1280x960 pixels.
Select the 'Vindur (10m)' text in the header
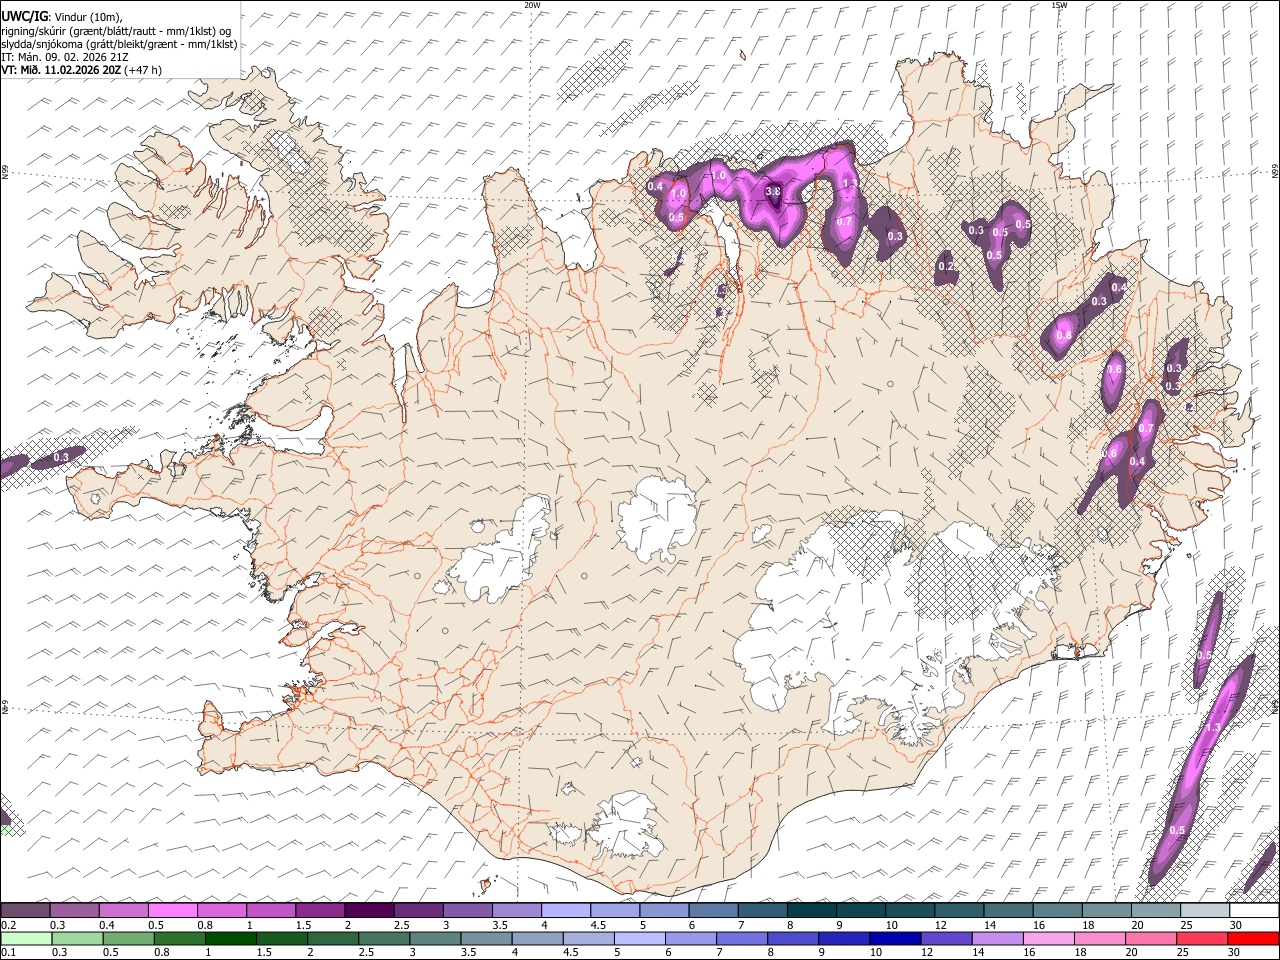tap(86, 17)
